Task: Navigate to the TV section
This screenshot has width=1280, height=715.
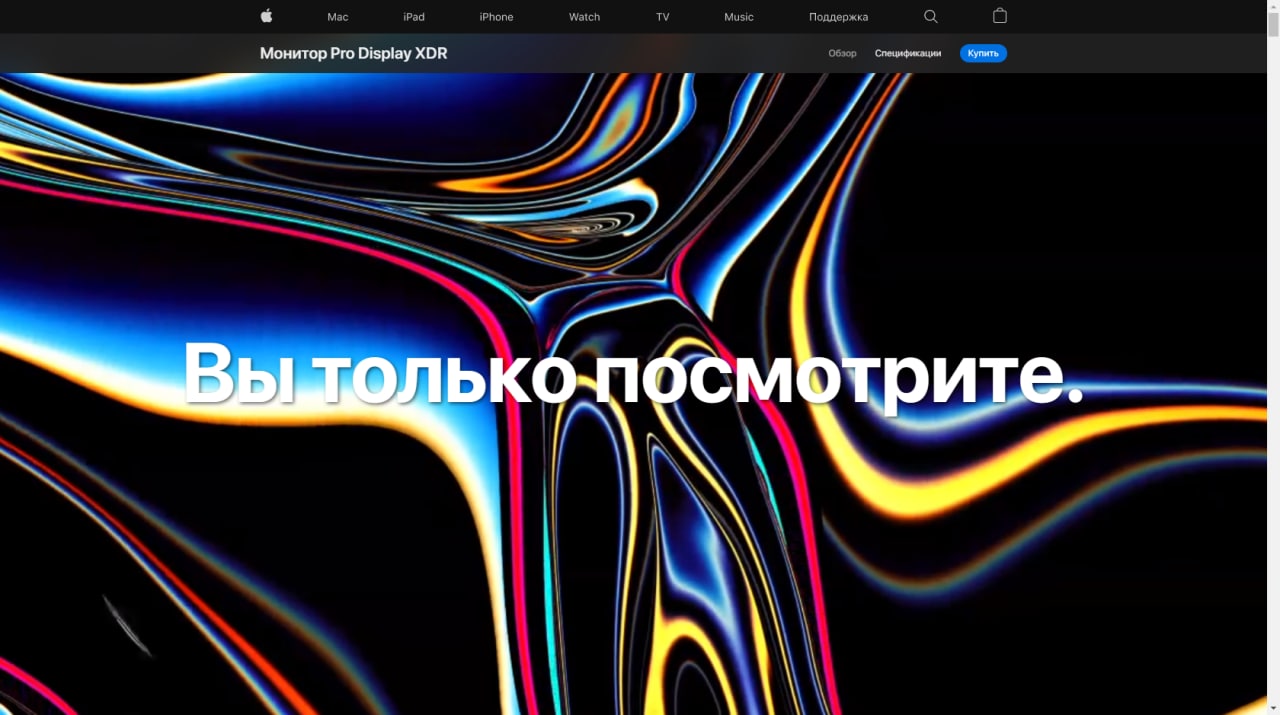Action: tap(663, 17)
